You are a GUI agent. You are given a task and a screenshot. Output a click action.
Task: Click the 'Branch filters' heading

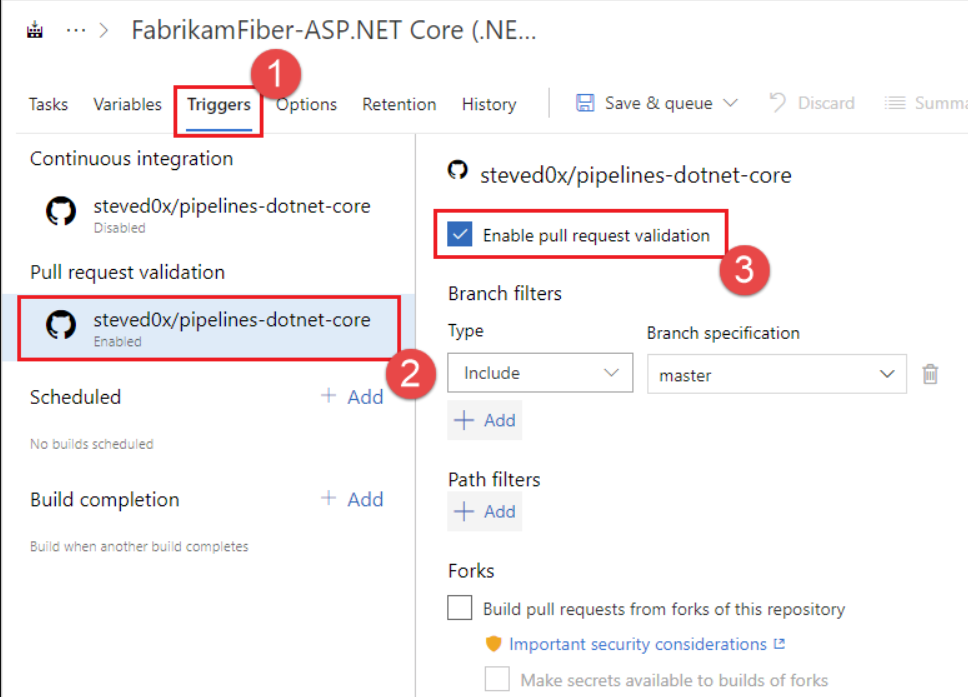[505, 293]
